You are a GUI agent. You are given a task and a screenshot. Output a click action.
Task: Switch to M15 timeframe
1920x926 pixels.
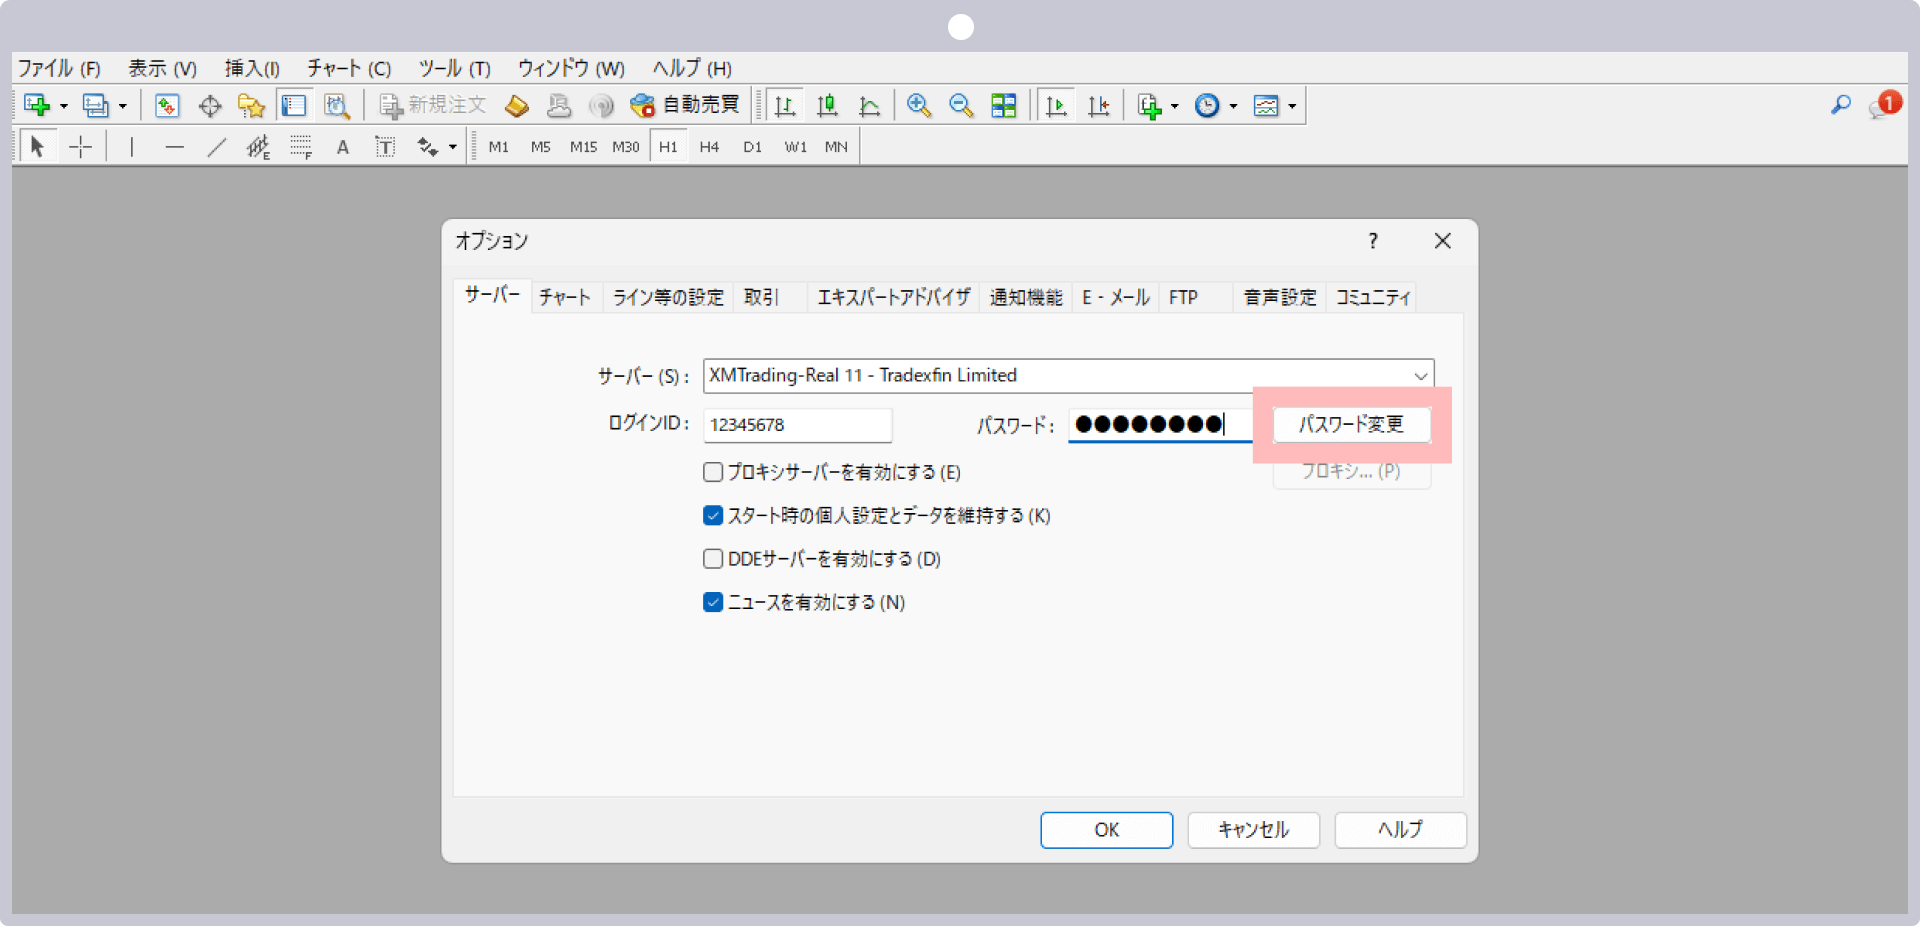point(583,147)
